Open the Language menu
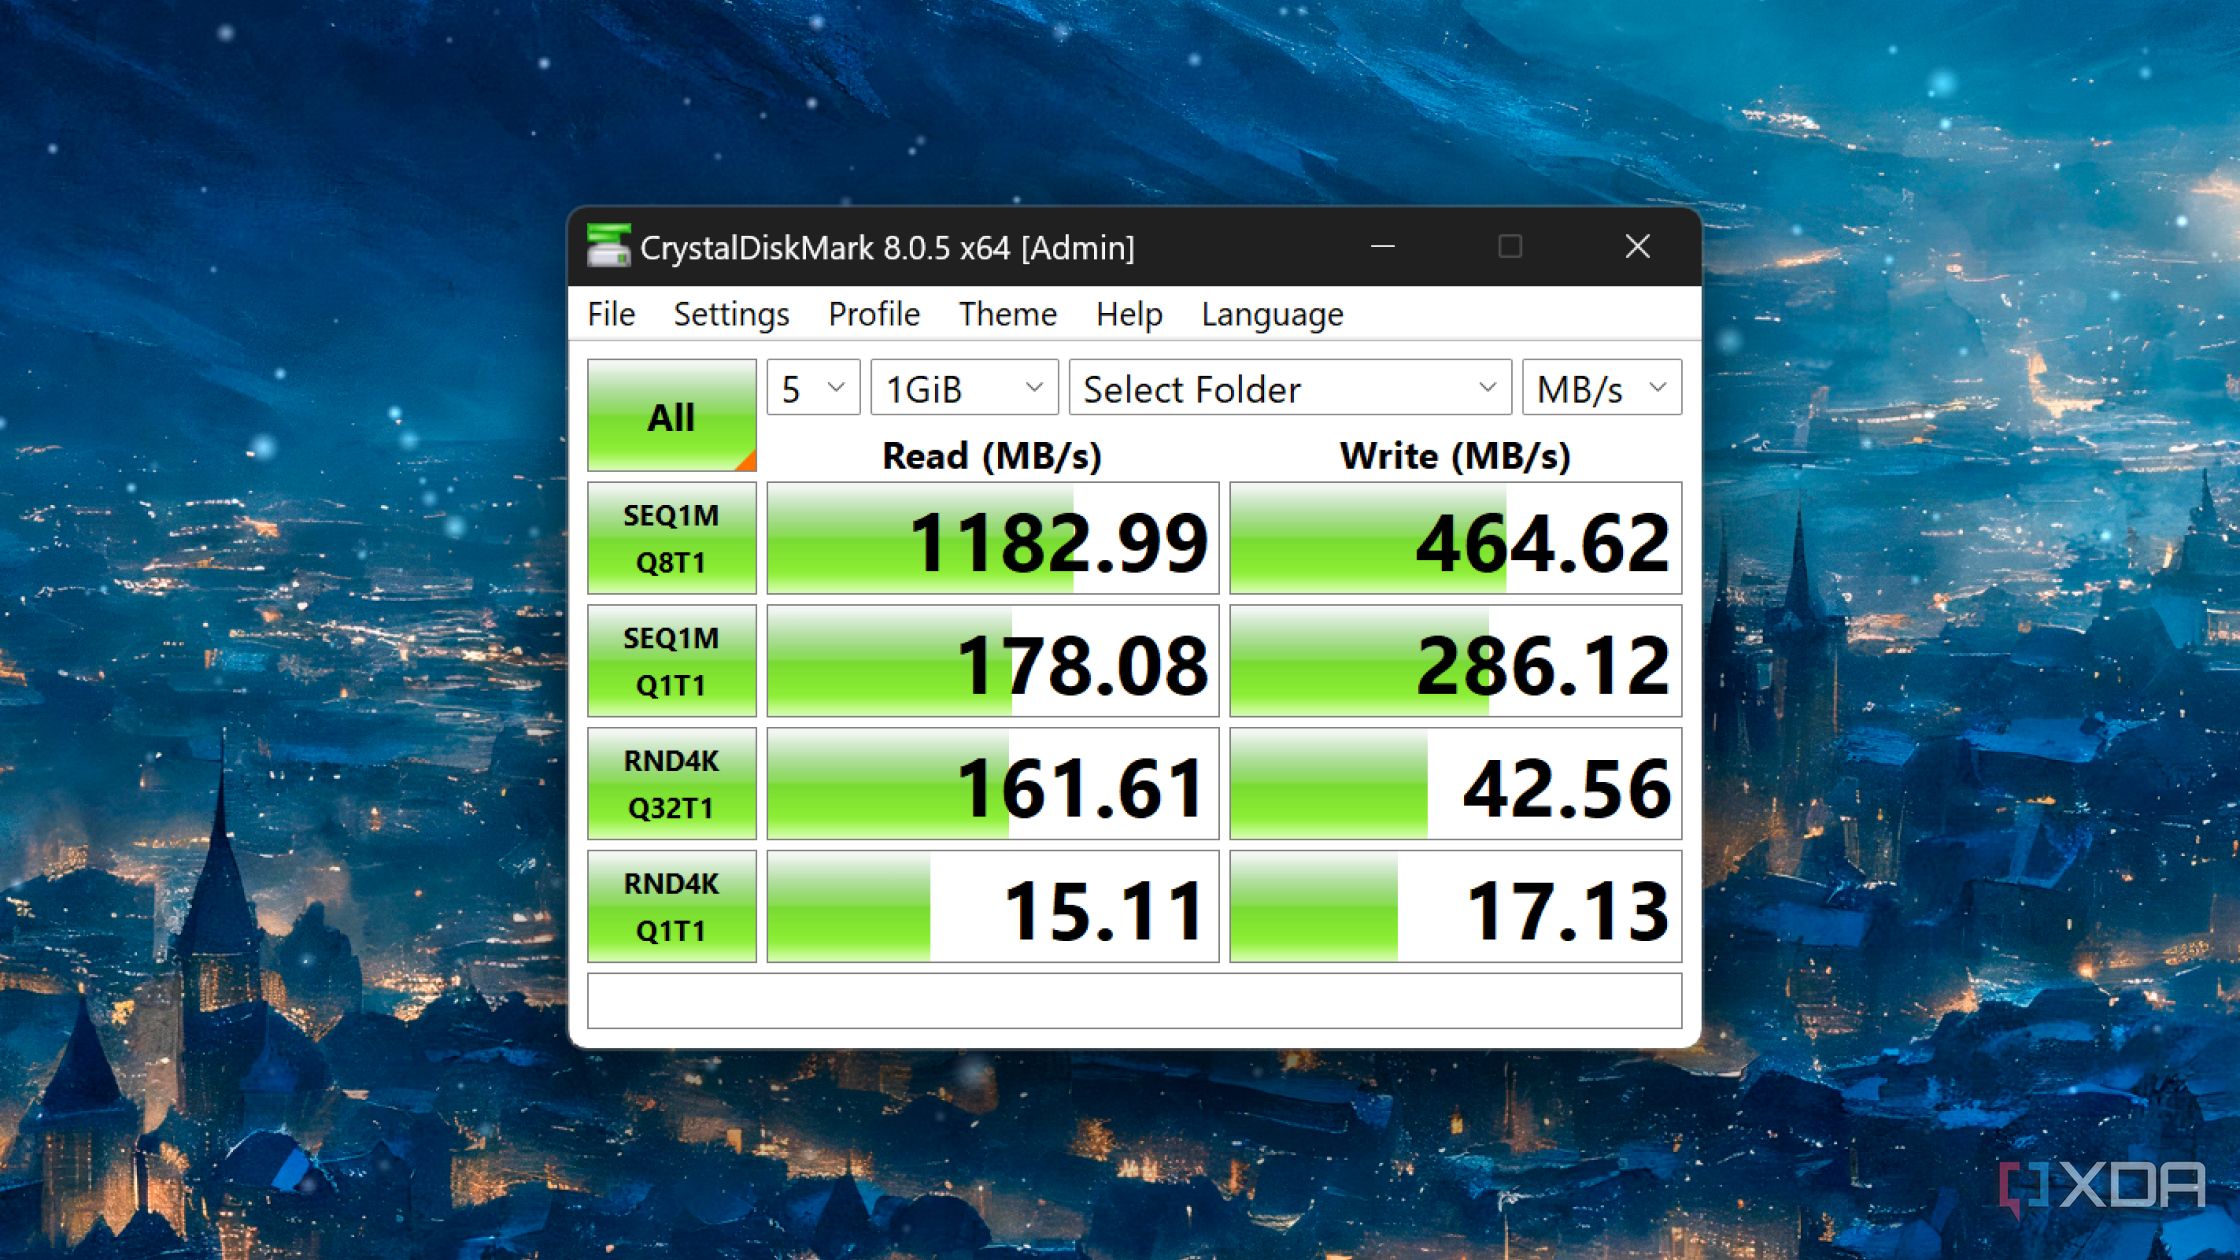 (1272, 314)
